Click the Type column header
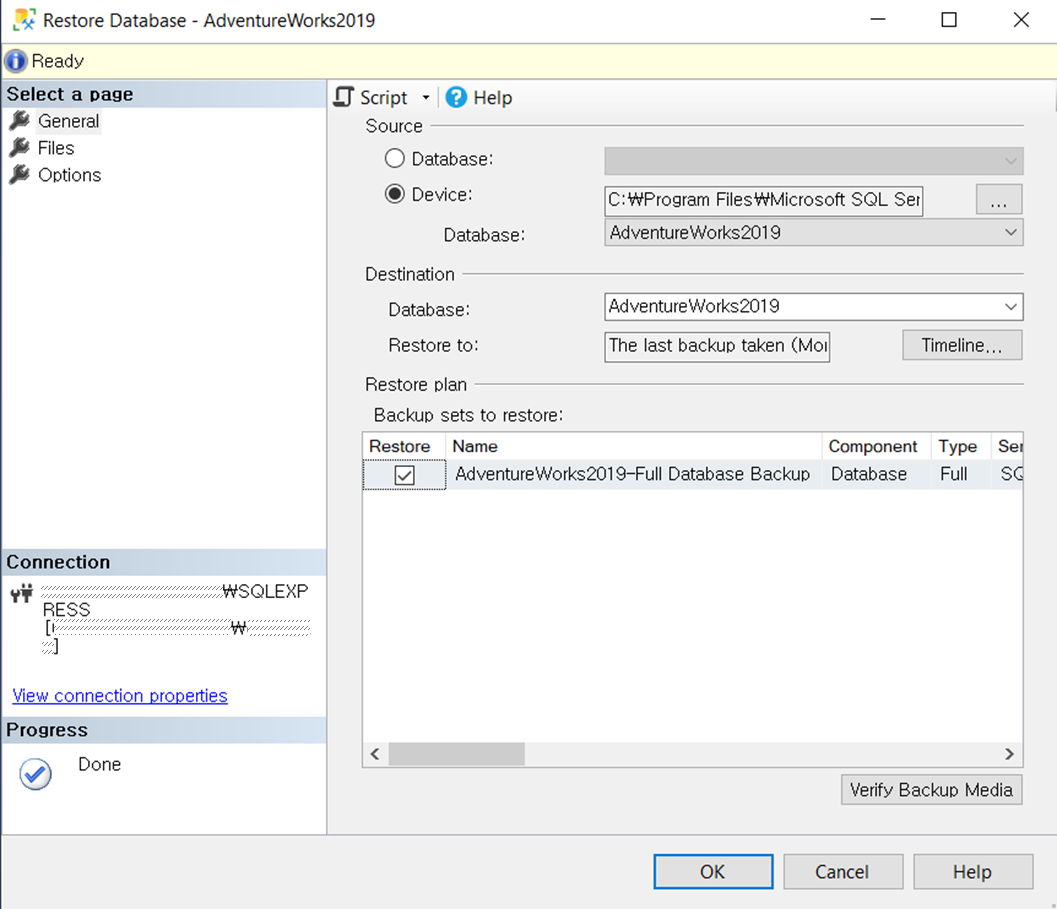This screenshot has width=1057, height=909. 961,446
